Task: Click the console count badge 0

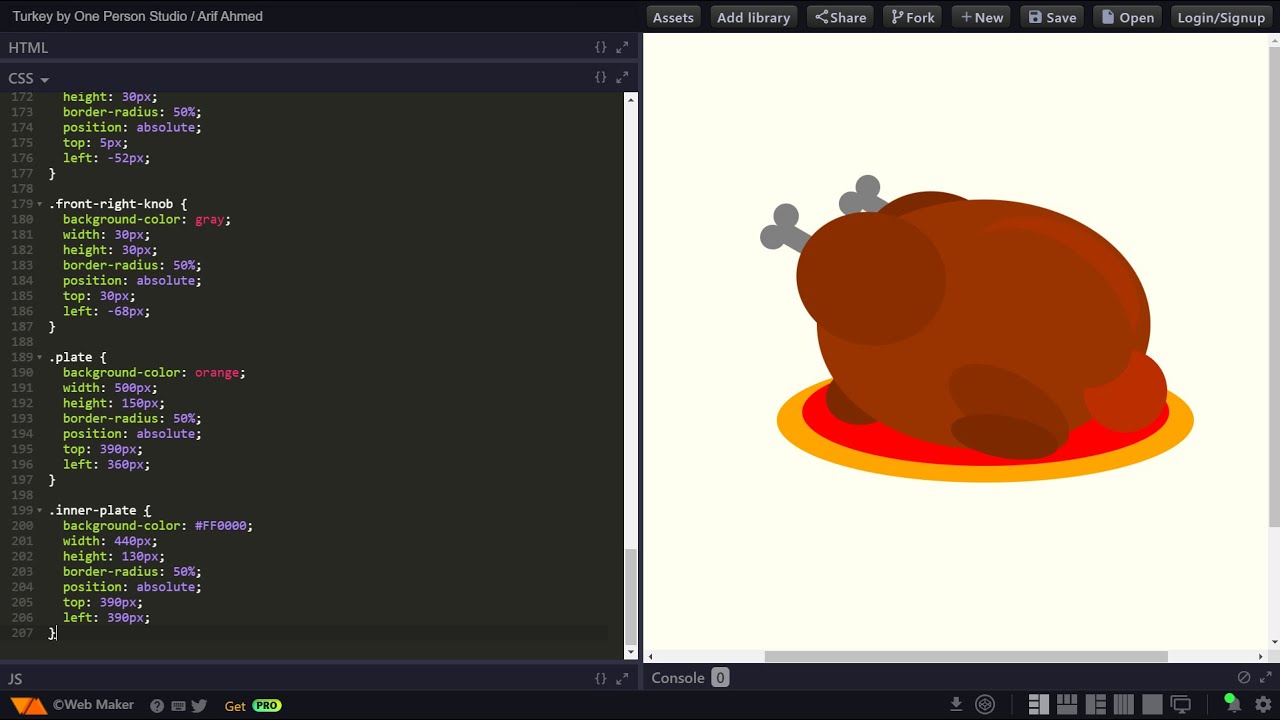Action: (x=719, y=678)
